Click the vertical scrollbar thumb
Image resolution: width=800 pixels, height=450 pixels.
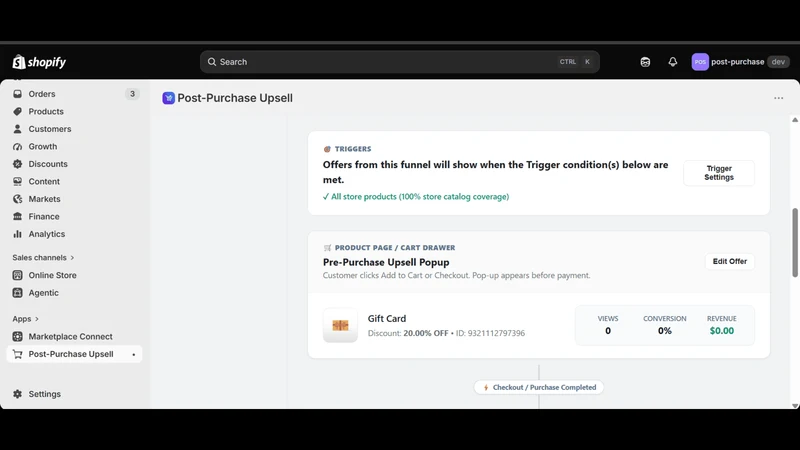[x=795, y=243]
